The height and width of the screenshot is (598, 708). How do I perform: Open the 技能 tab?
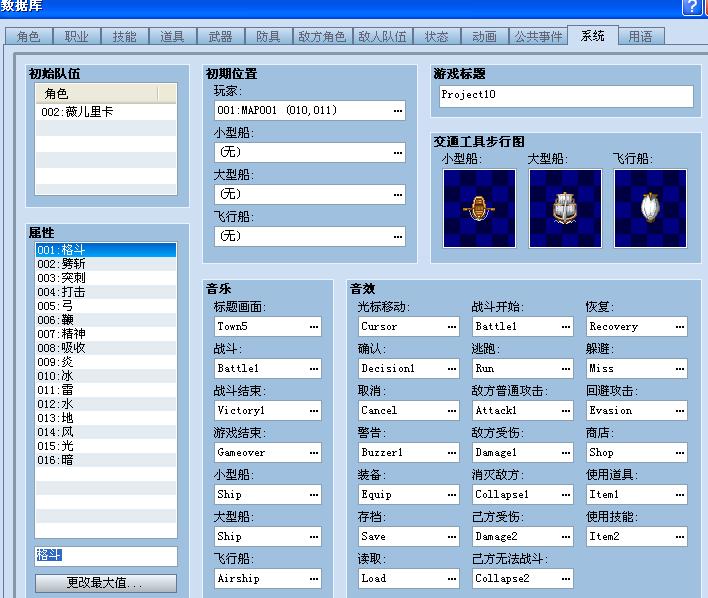click(124, 37)
